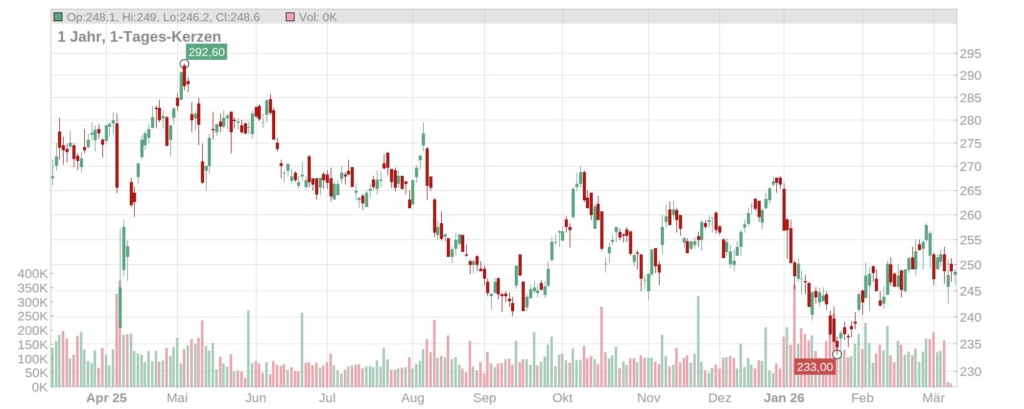Click the pink volume legend swatch
Viewport: 1024px width, 409px height.
coord(290,17)
